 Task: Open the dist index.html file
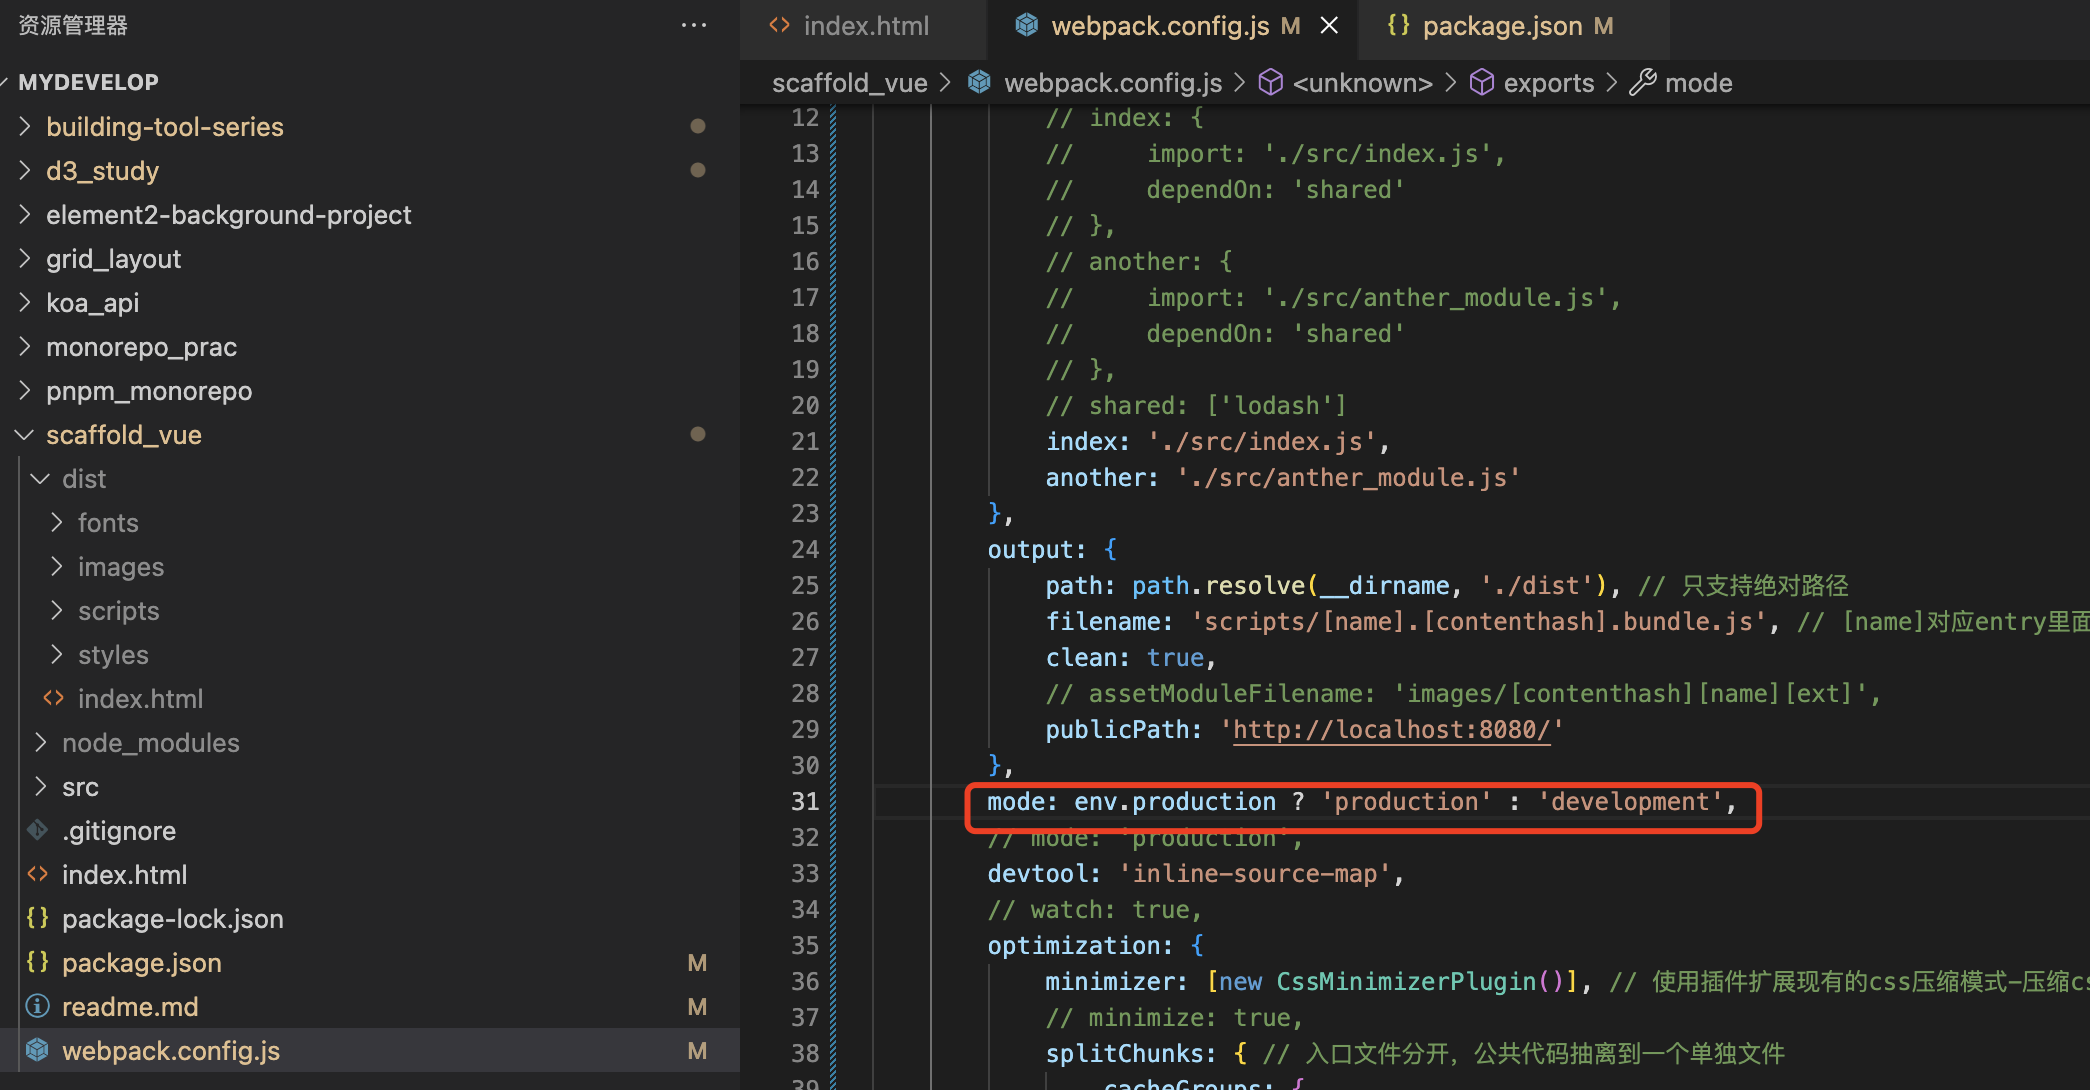coord(140,698)
